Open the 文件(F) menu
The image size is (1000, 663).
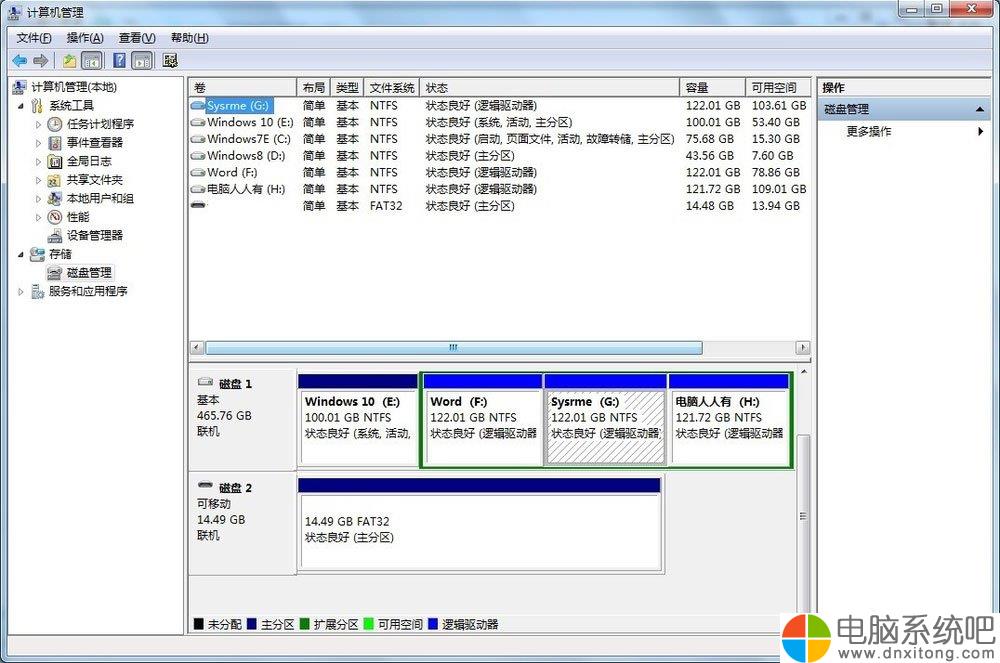pos(34,38)
